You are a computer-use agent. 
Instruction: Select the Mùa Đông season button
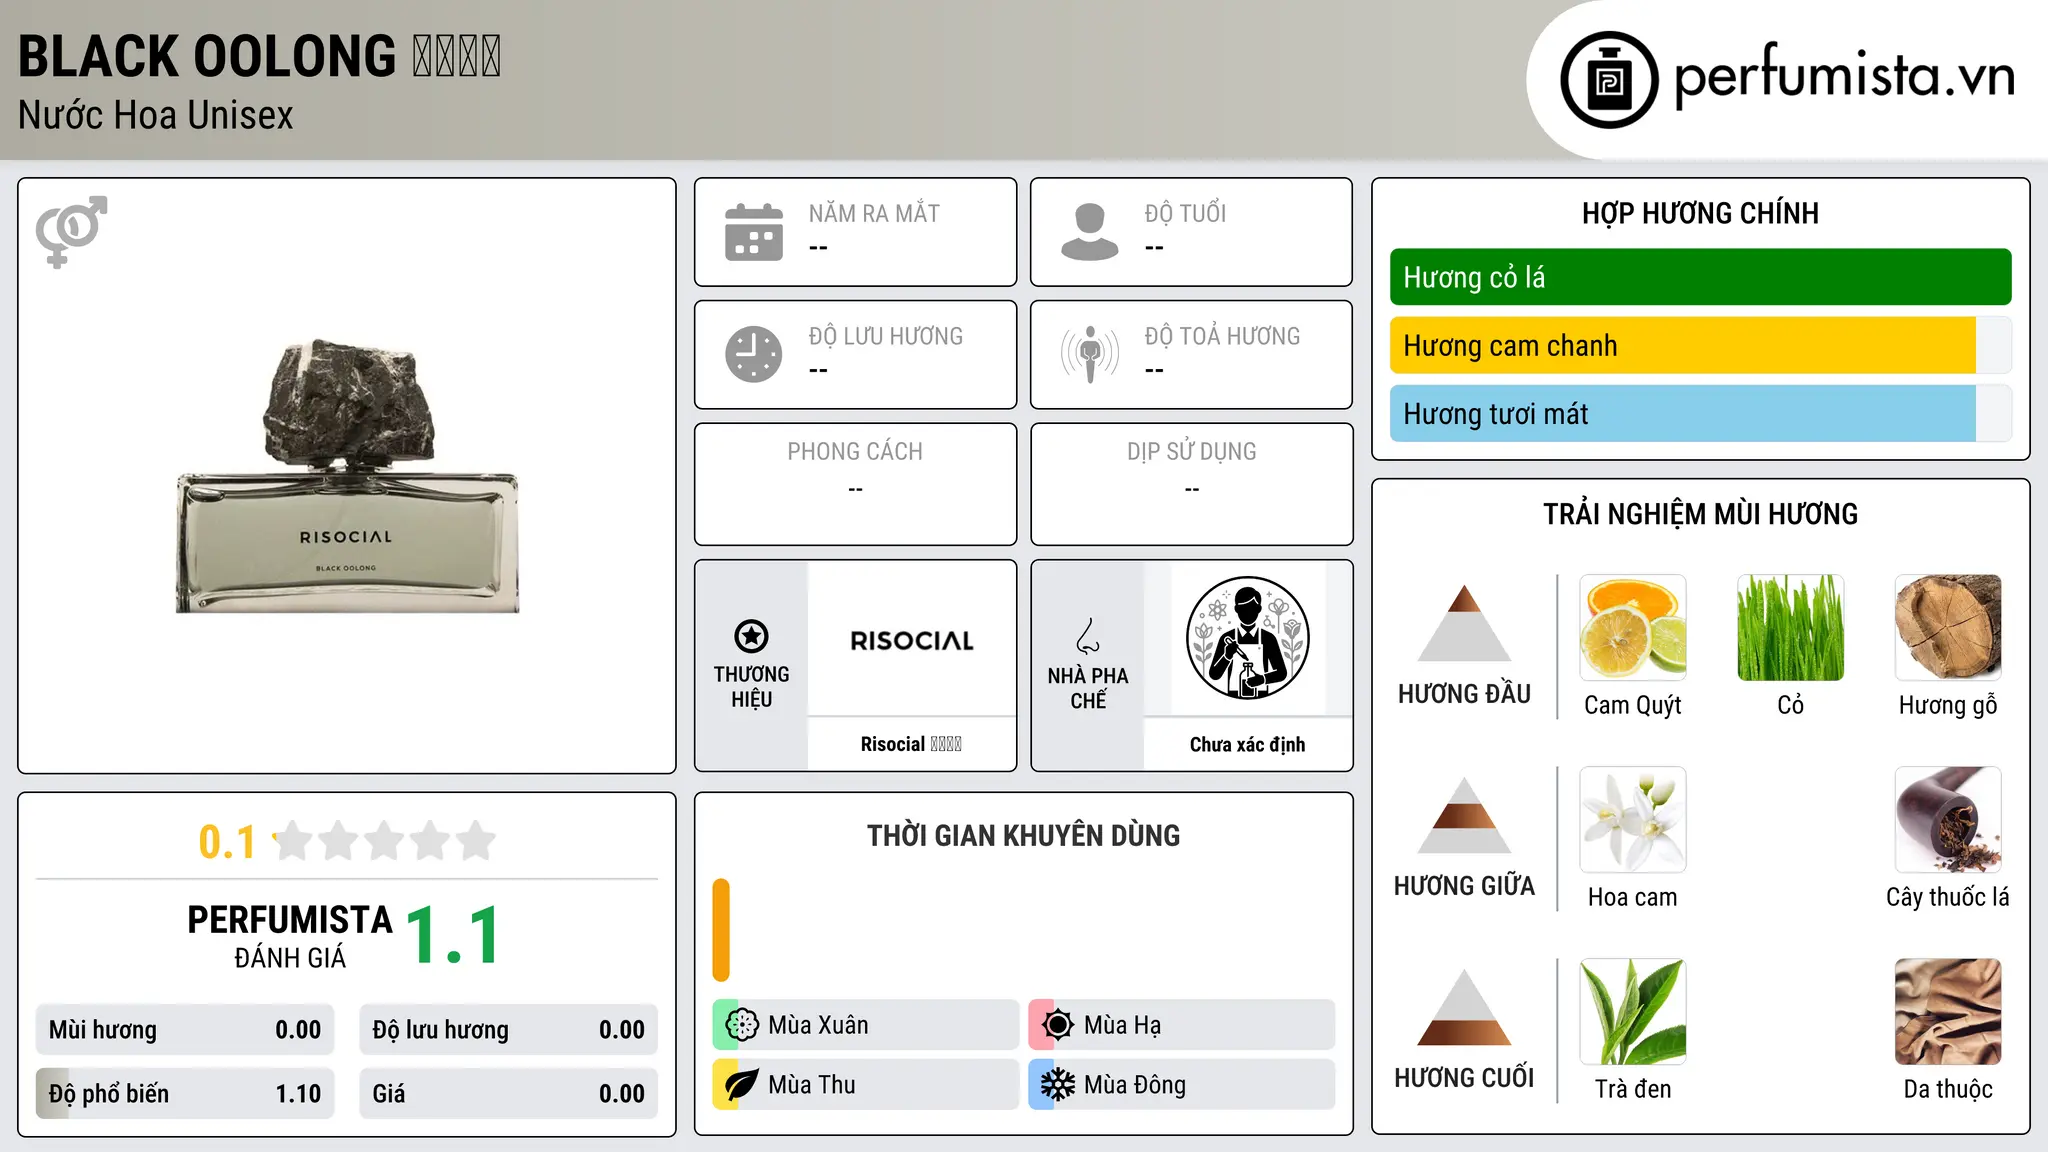tap(1182, 1085)
